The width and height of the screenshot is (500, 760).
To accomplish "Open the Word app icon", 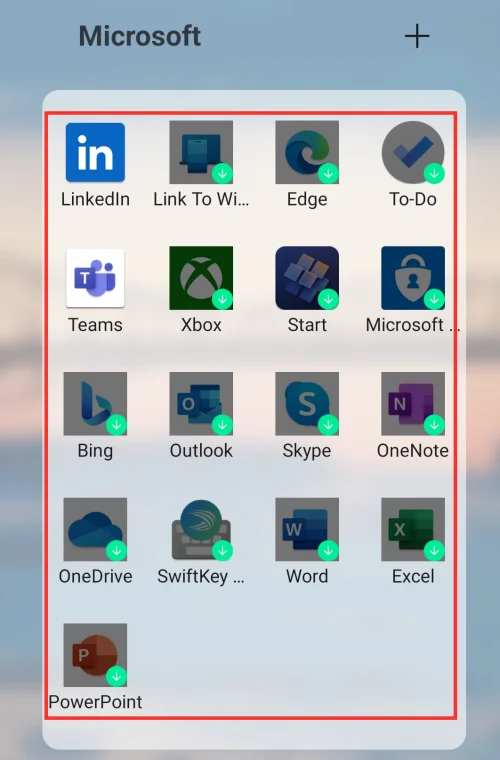I will 307,529.
